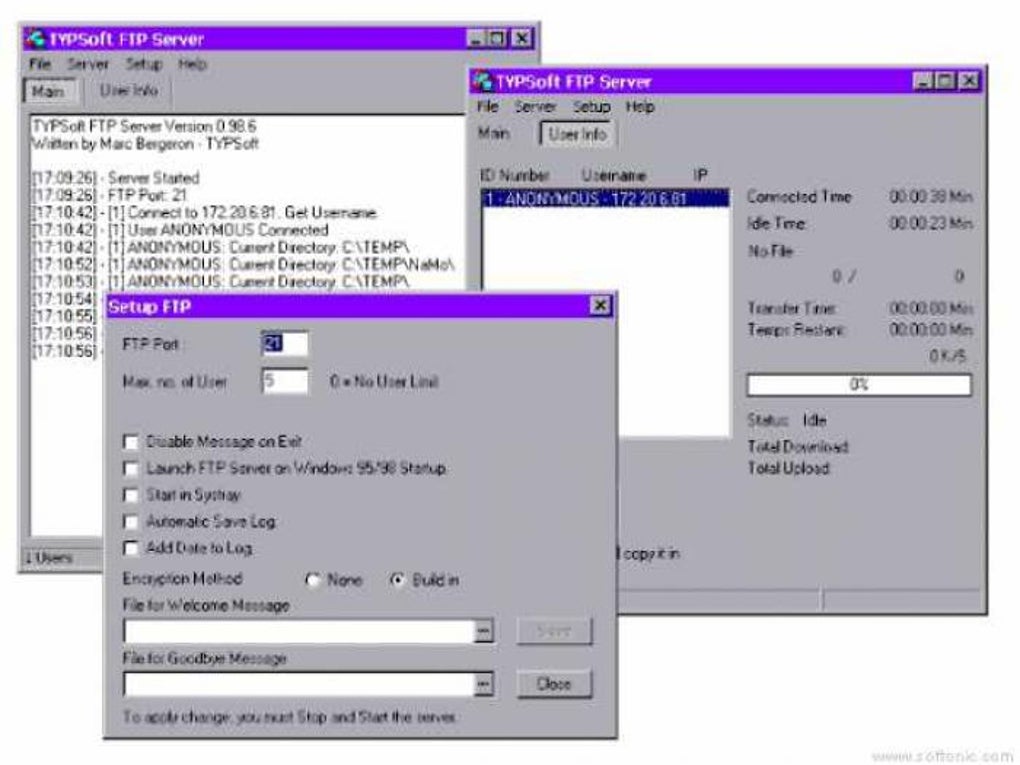The image size is (1020, 765).
Task: Click the Save button in Setup FTP
Action: 554,630
